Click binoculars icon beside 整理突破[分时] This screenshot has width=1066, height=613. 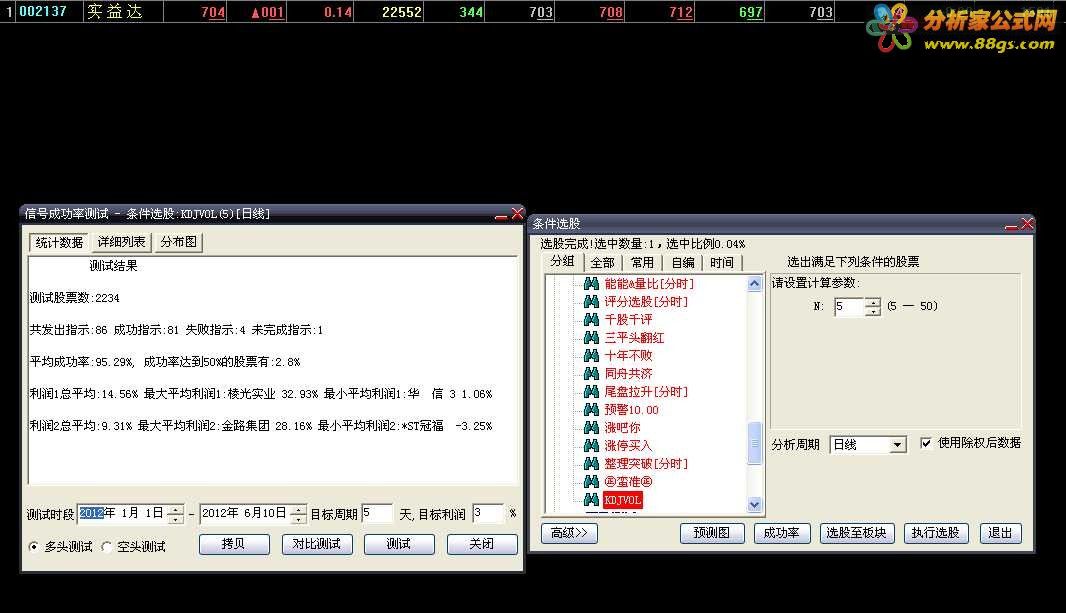click(591, 463)
